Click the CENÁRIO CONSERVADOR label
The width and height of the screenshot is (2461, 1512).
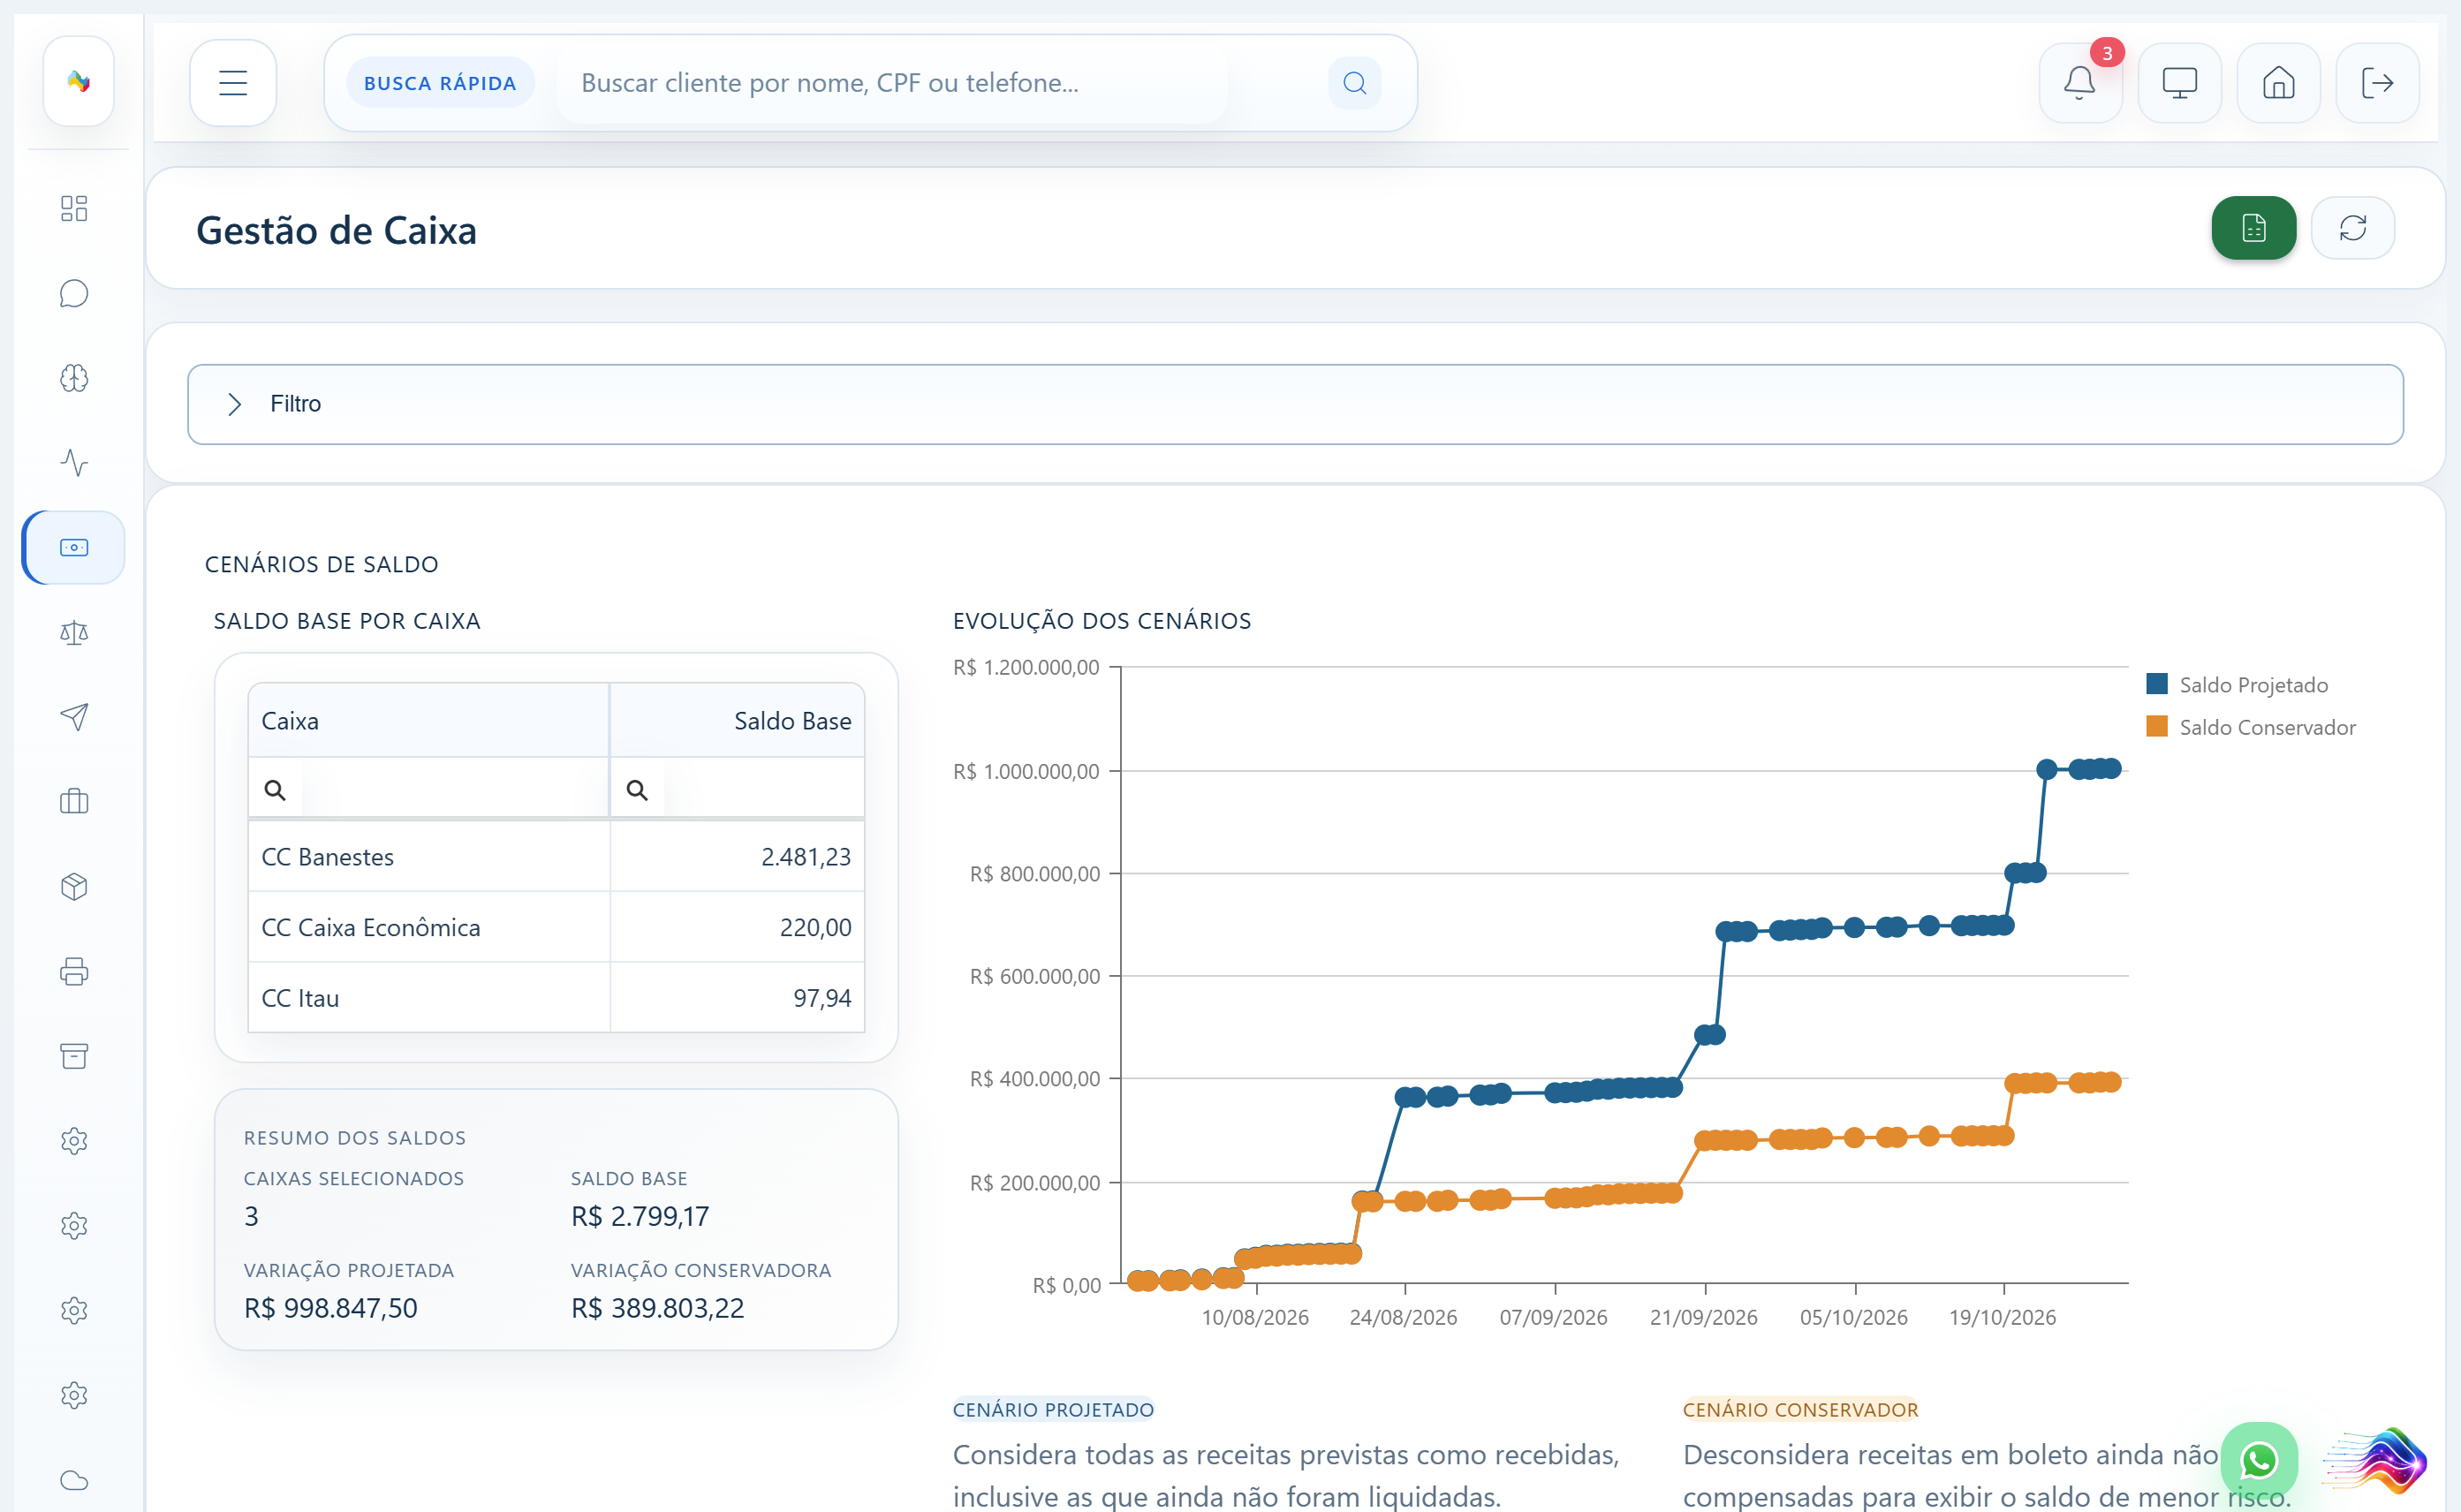tap(1800, 1410)
